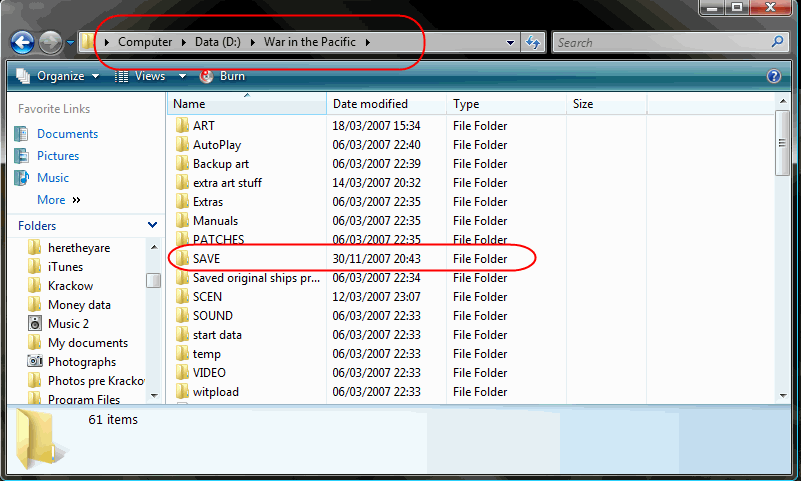Open the address bar history dropdown
Viewport: 801px width, 481px height.
pos(510,43)
